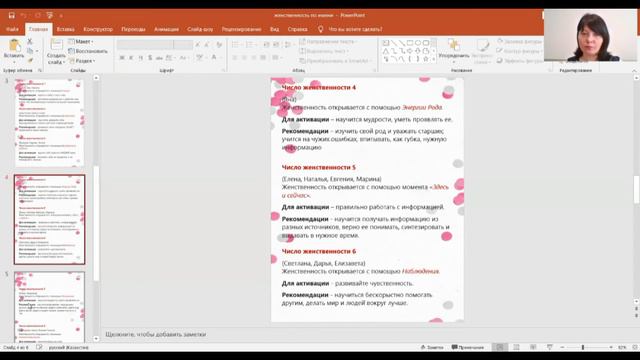Open the Упорядочить arrange menu
Screen dimensions: 640x360
tap(453, 51)
